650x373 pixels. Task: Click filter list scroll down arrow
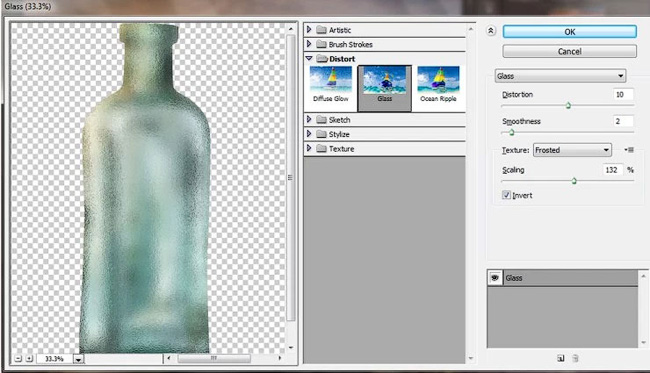[x=471, y=358]
